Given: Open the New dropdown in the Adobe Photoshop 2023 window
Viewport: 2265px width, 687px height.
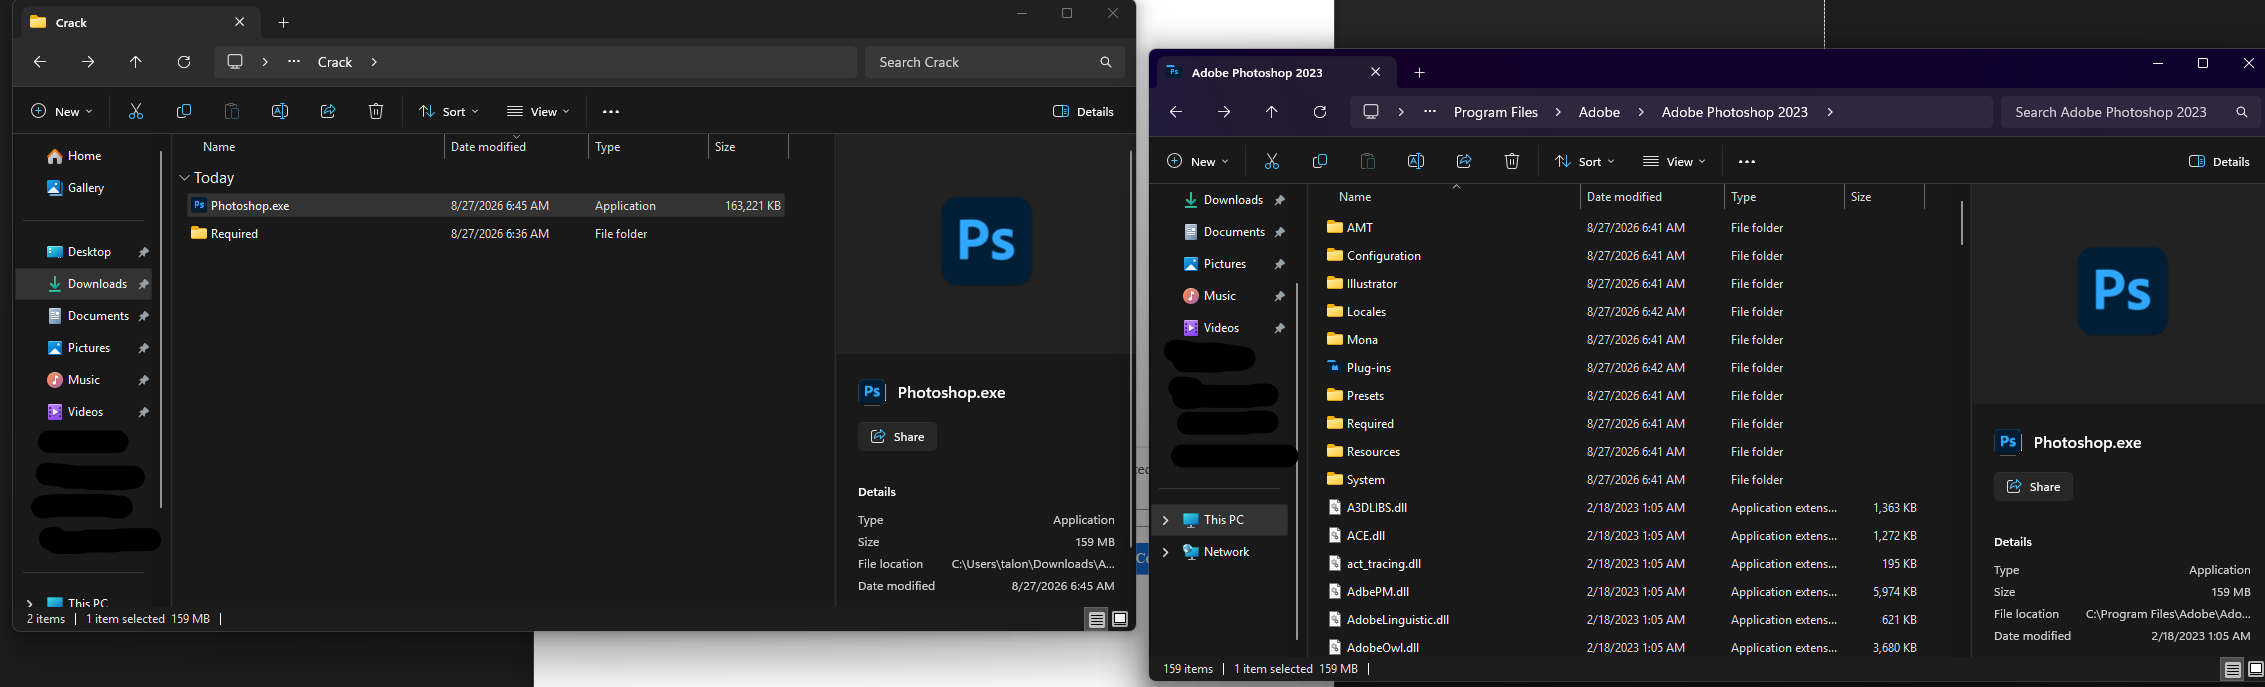Looking at the screenshot, I should coord(1198,161).
